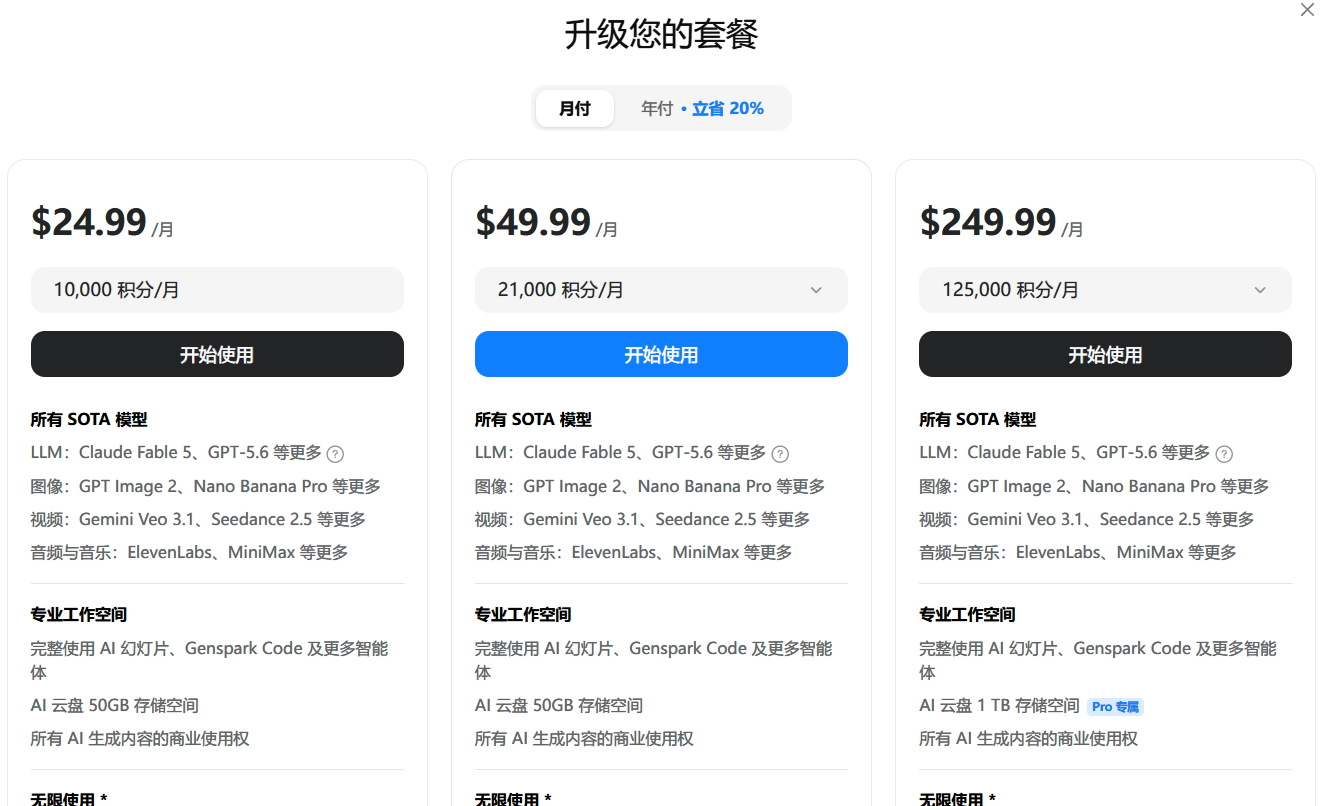Click 完整使用 AI 幻灯片 line in $49.99 plan
The height and width of the screenshot is (806, 1327).
653,660
